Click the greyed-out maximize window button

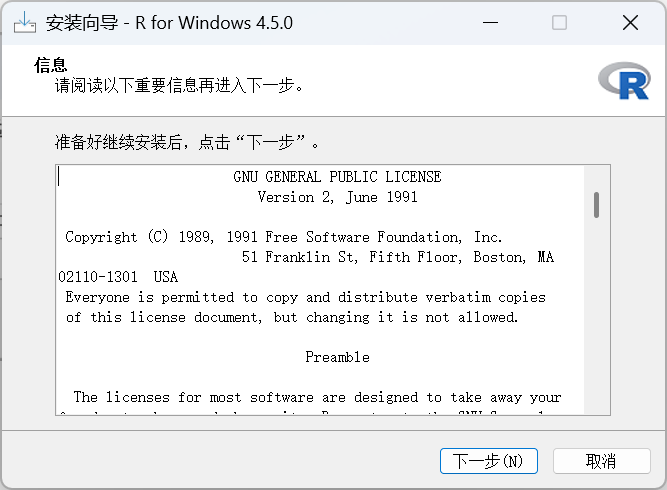click(x=559, y=23)
